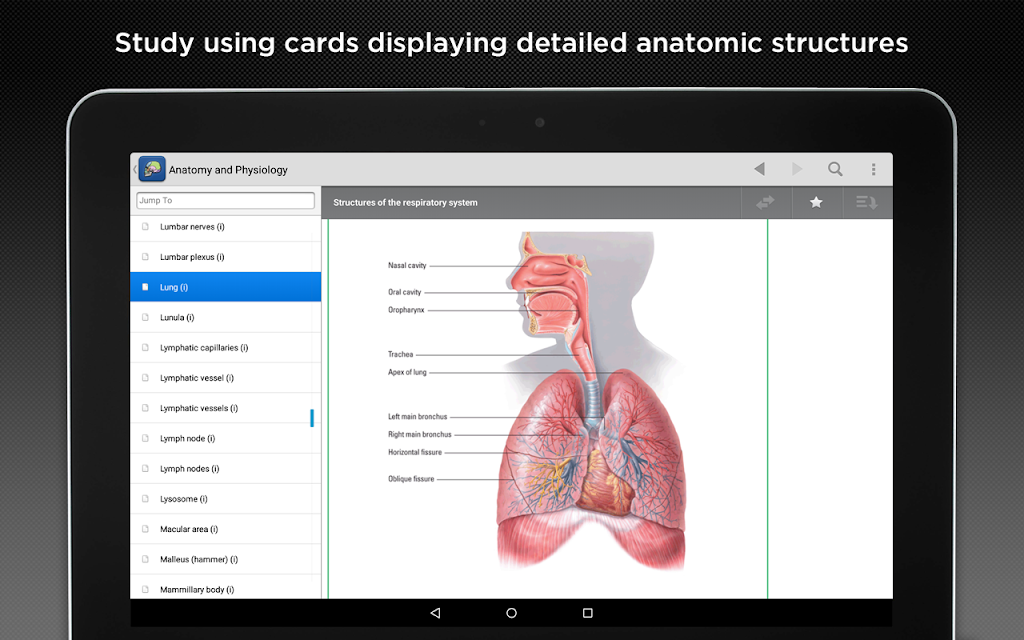Choose Lymph node (i) from list

click(x=187, y=438)
